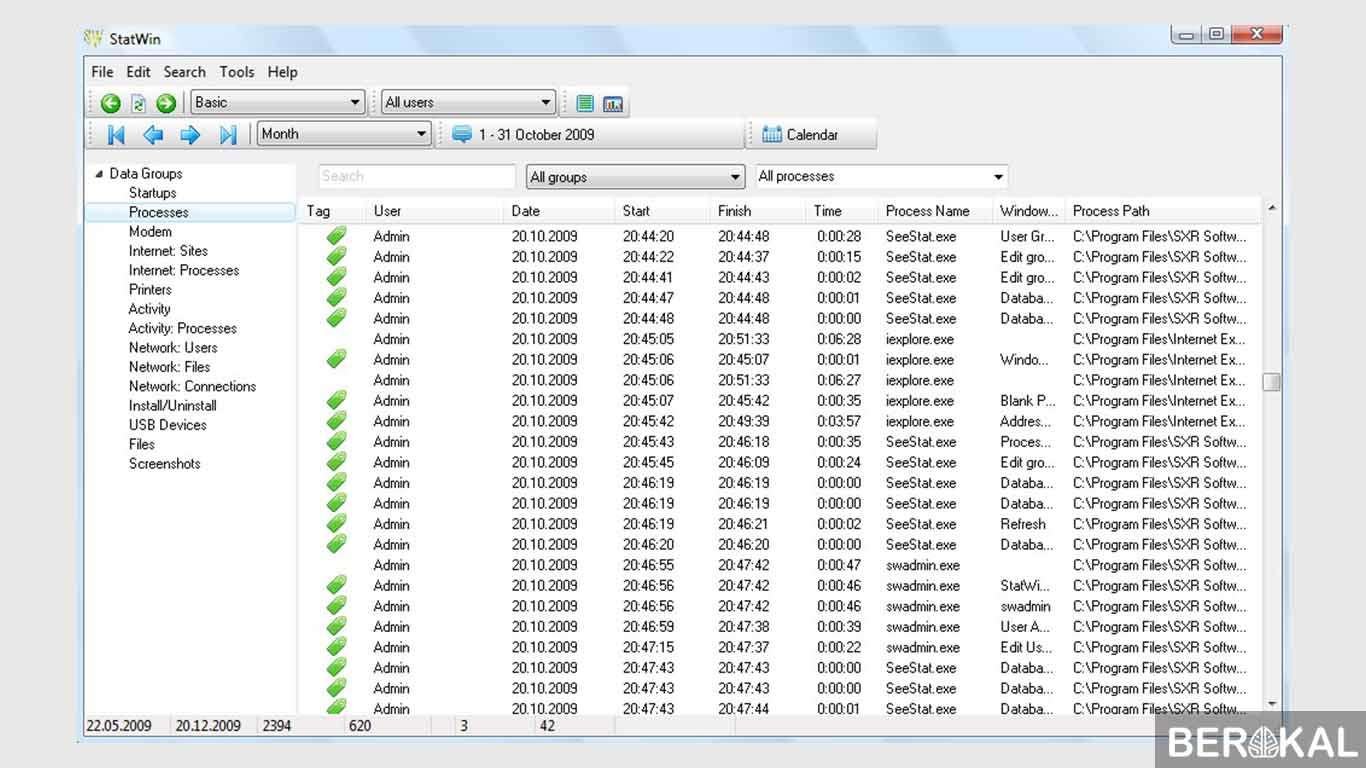This screenshot has height=768, width=1366.
Task: Open the Help menu
Action: coord(283,72)
